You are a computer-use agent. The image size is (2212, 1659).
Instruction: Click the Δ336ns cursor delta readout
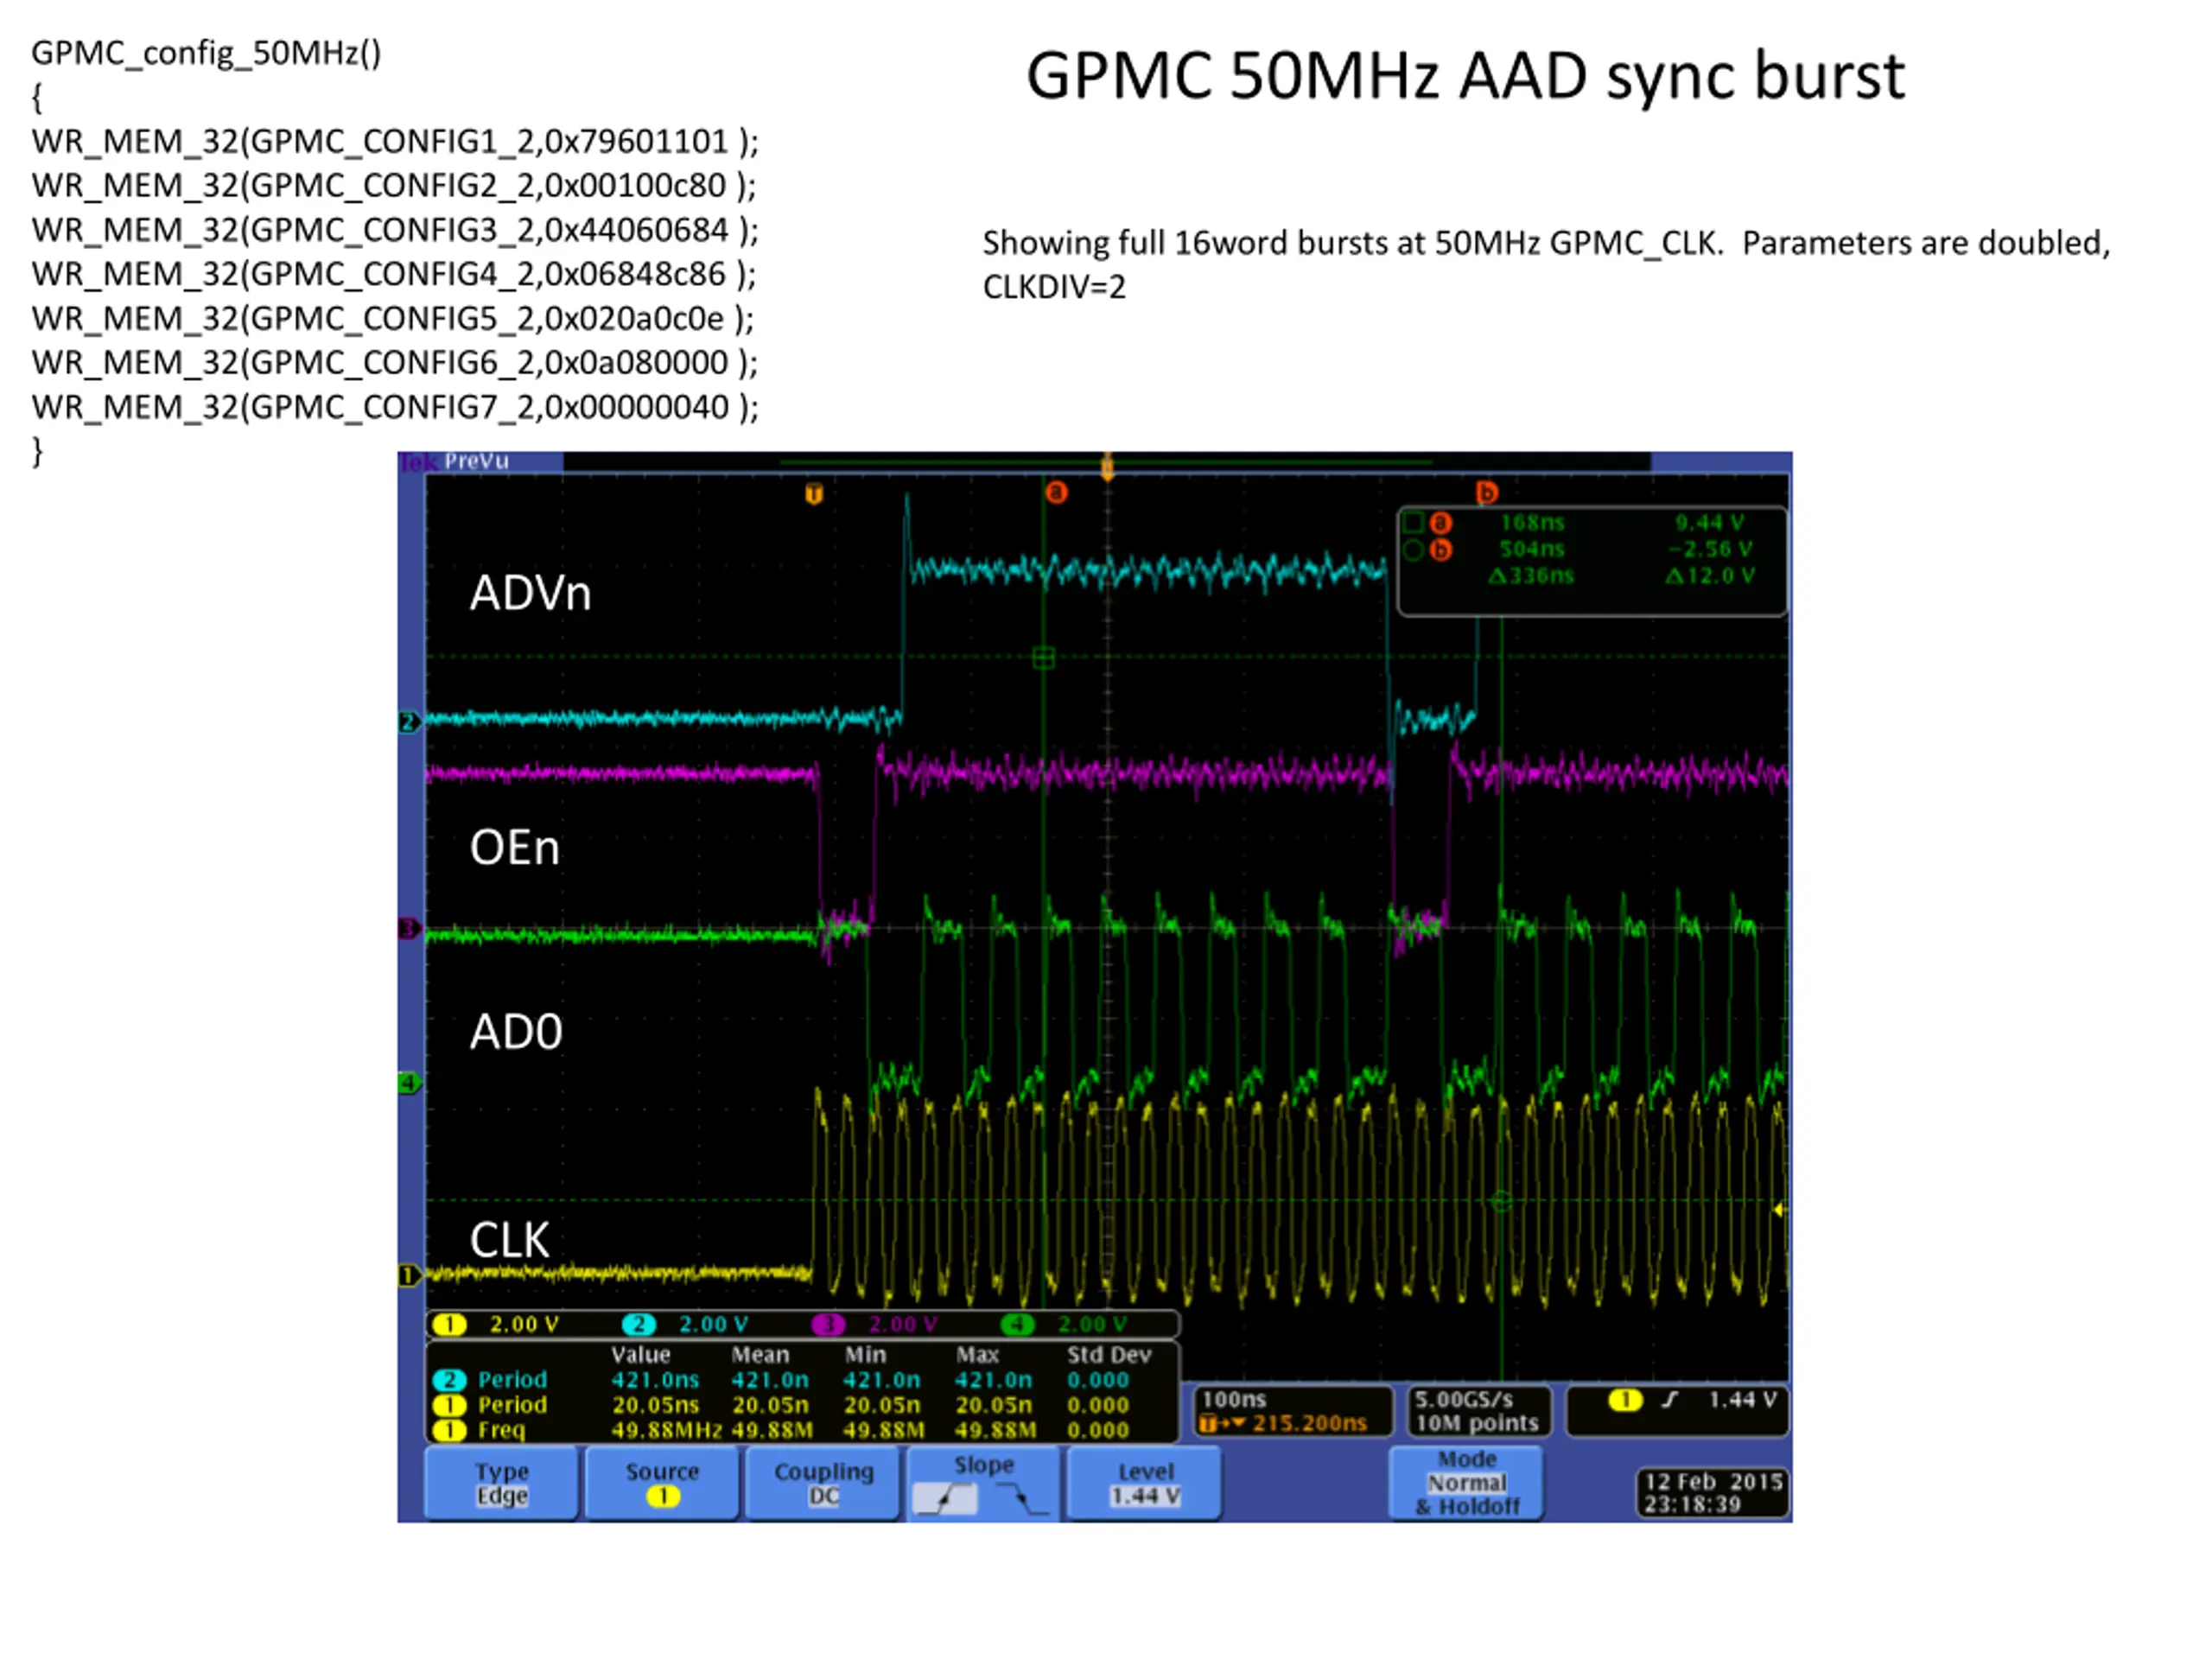coord(1530,576)
